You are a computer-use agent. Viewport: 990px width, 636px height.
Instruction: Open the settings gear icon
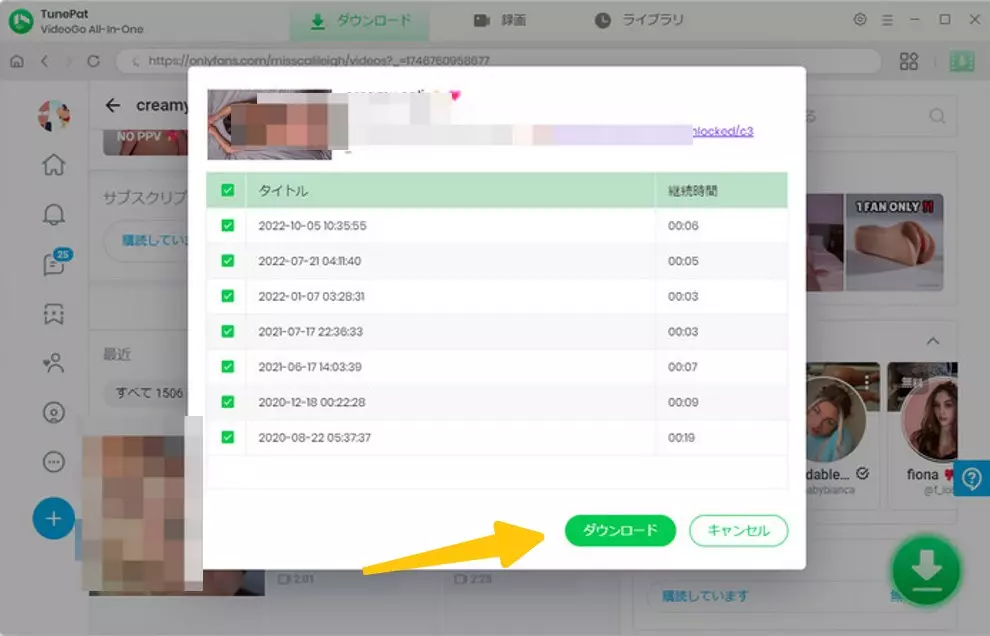pos(860,20)
